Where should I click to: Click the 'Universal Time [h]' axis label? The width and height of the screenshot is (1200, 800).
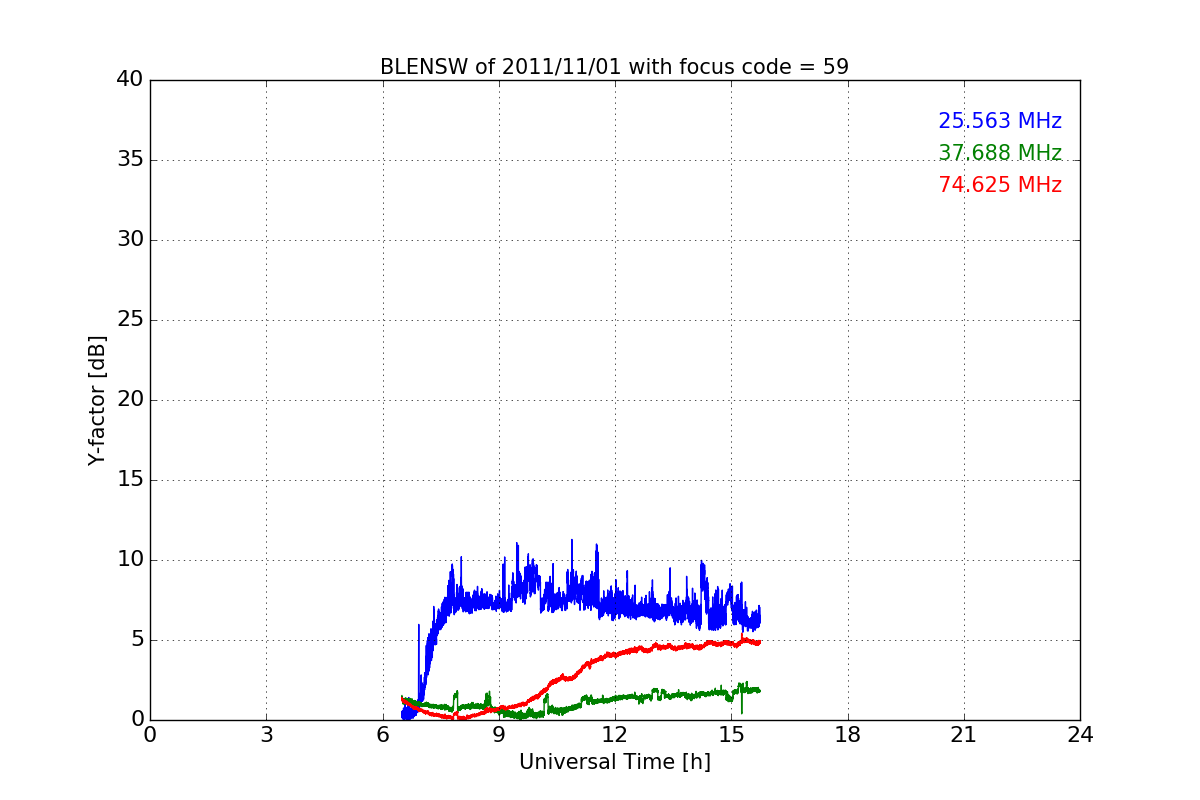point(615,762)
